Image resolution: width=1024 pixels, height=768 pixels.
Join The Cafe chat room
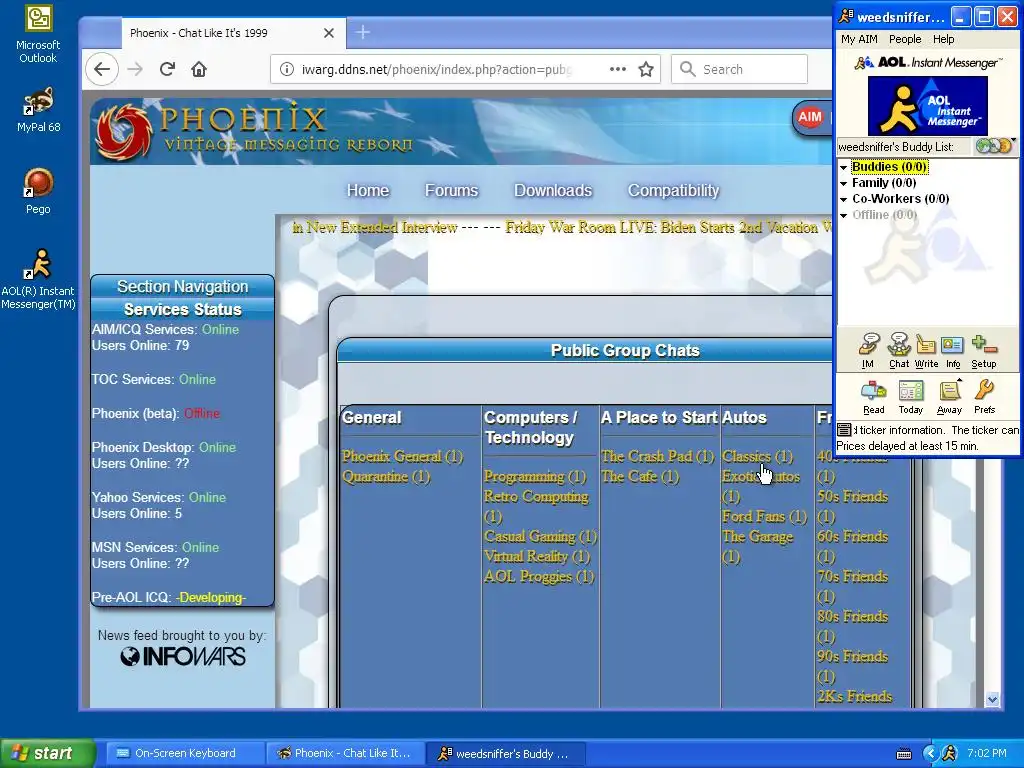click(x=640, y=477)
